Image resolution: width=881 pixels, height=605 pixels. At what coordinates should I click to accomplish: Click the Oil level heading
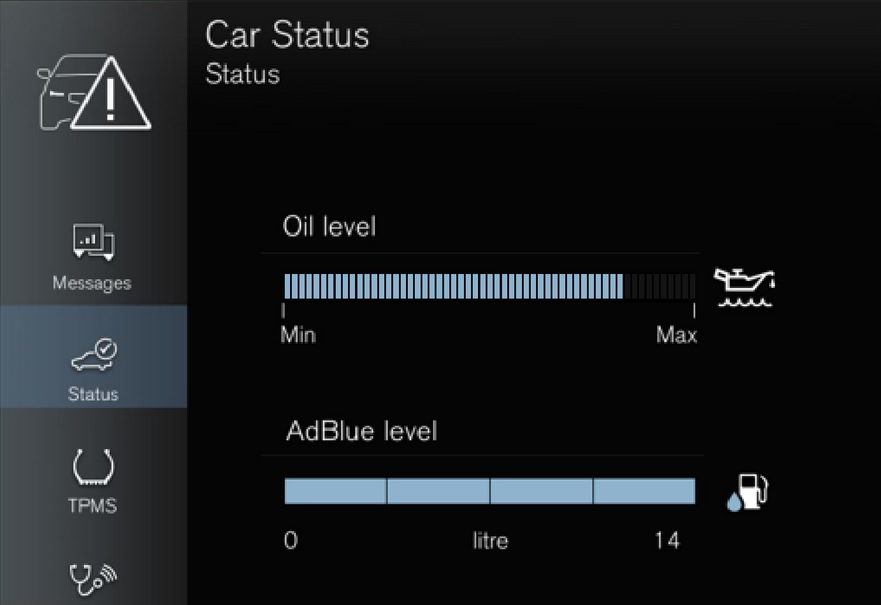329,226
